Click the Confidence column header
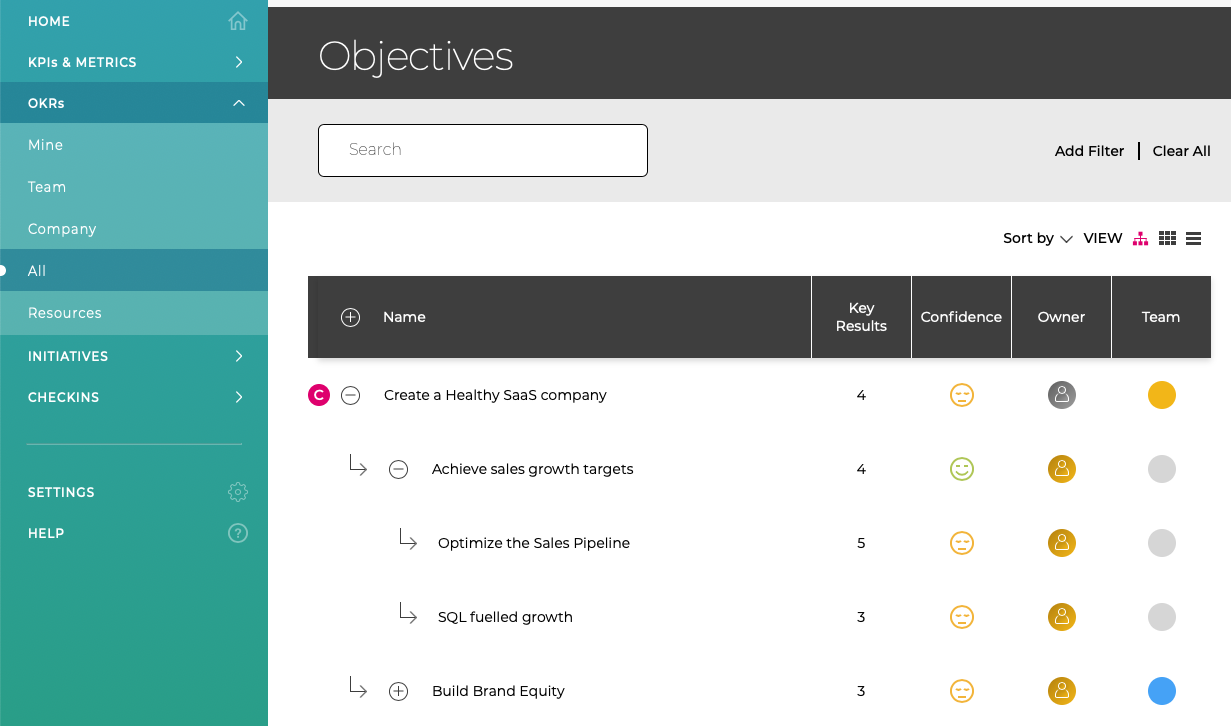1231x726 pixels. (961, 317)
